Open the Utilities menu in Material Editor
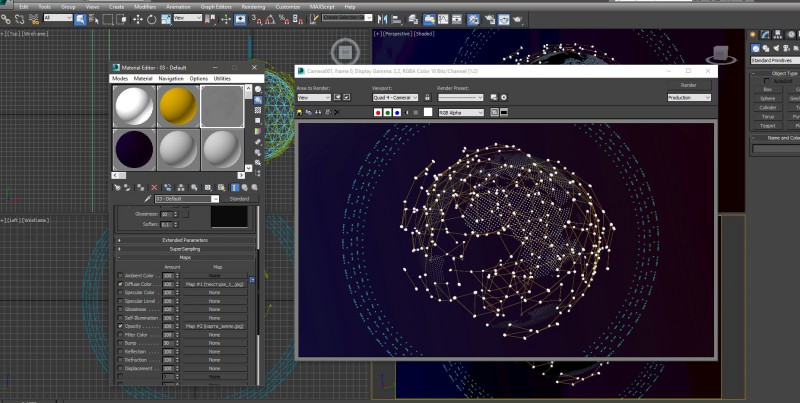 click(x=222, y=79)
